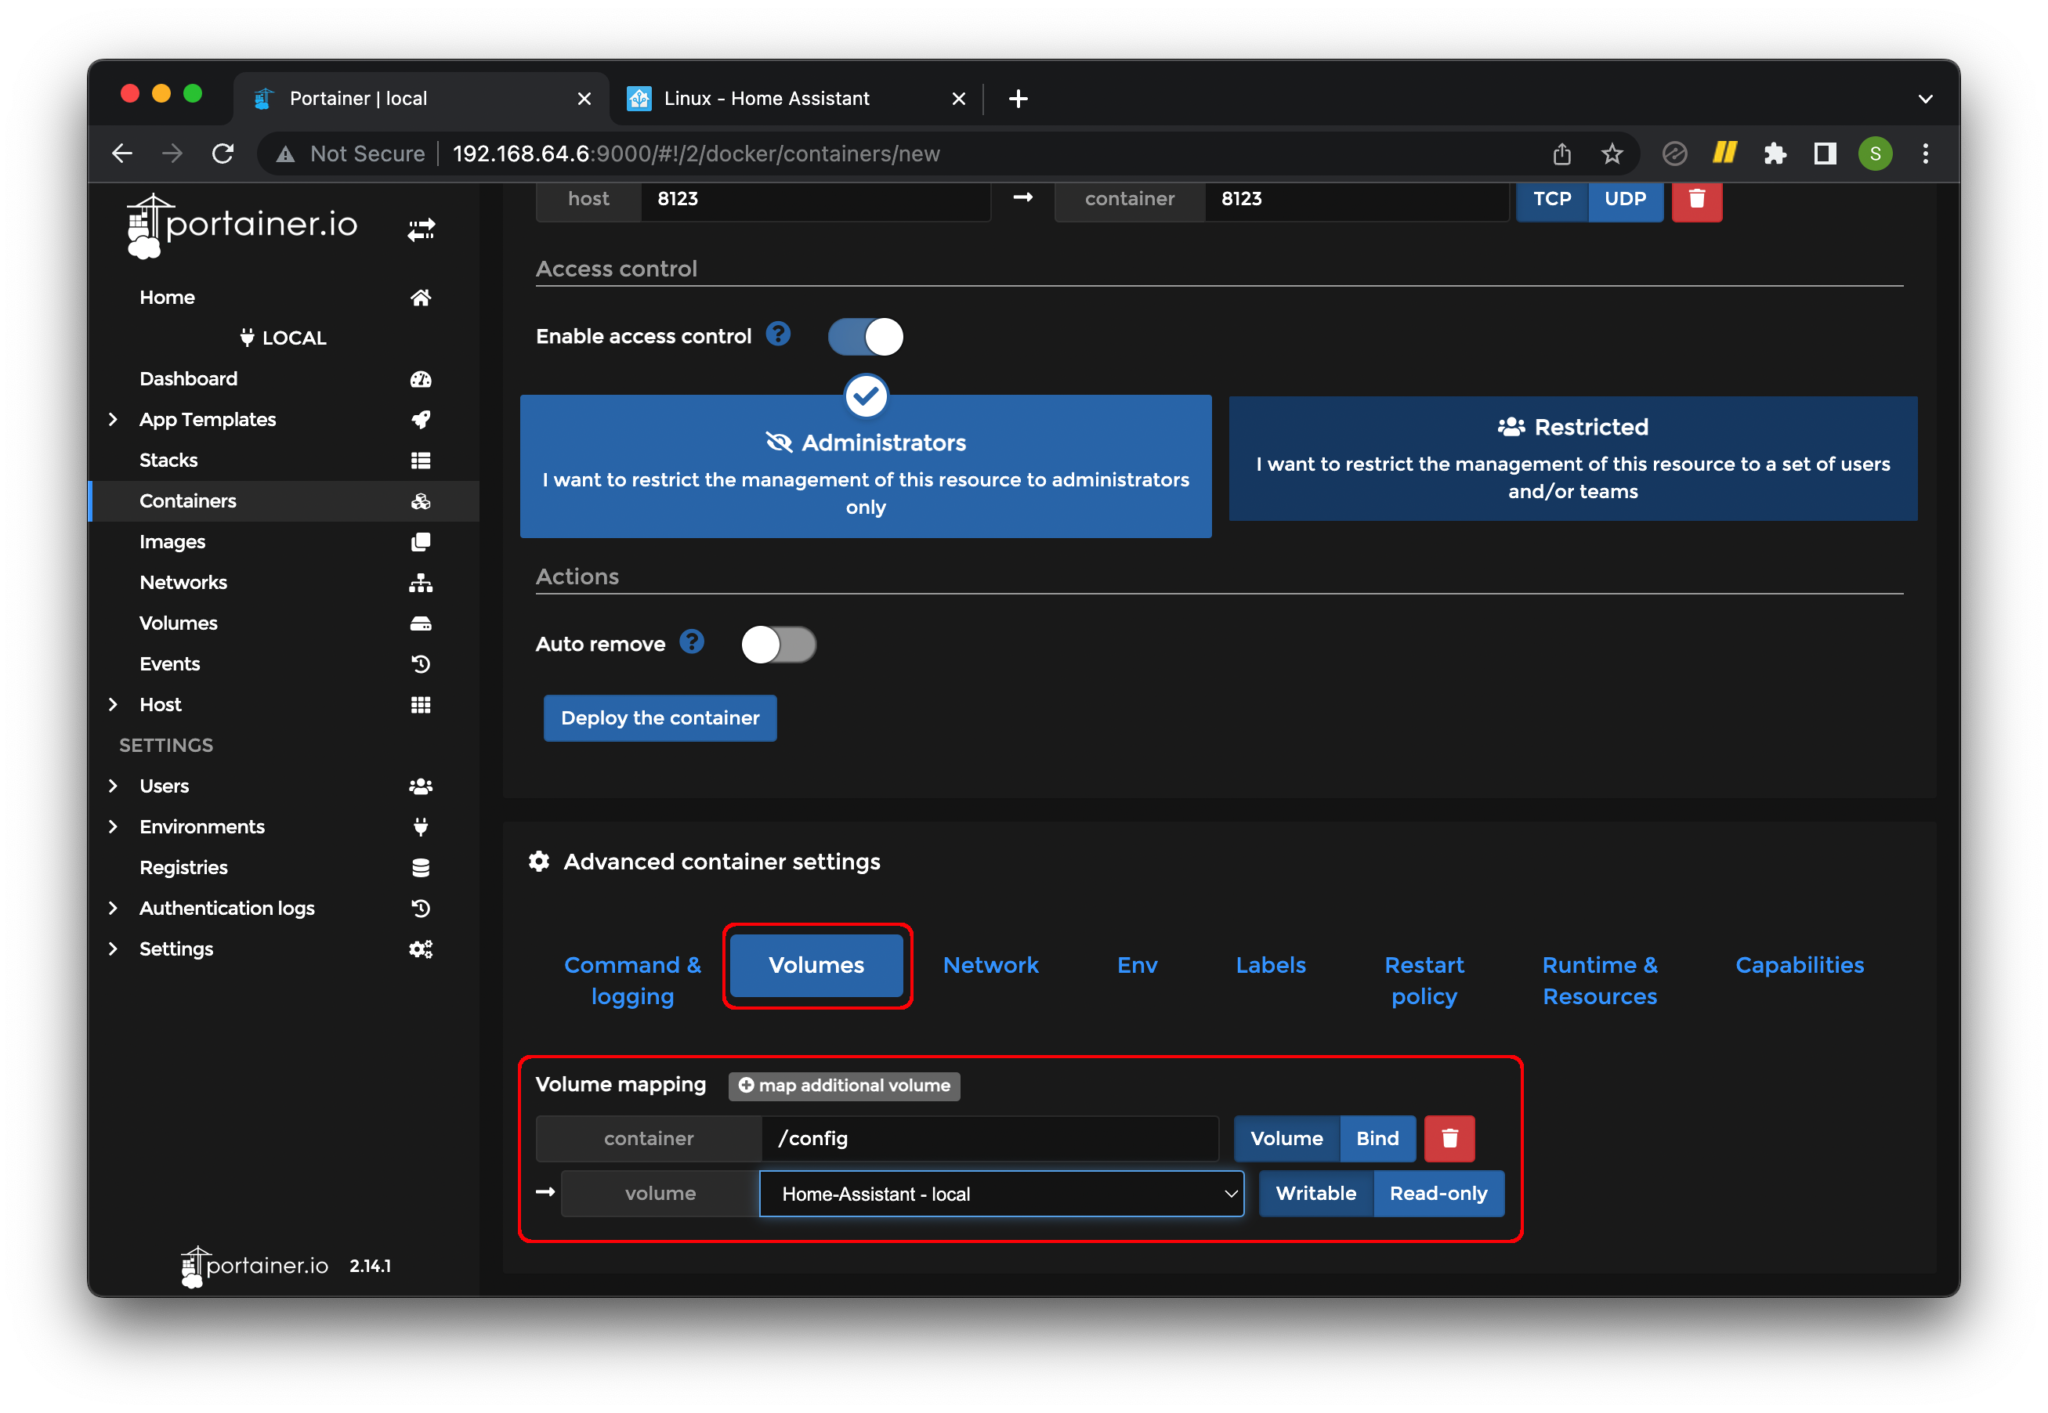
Task: Expand the Host chevron
Action: pos(113,705)
